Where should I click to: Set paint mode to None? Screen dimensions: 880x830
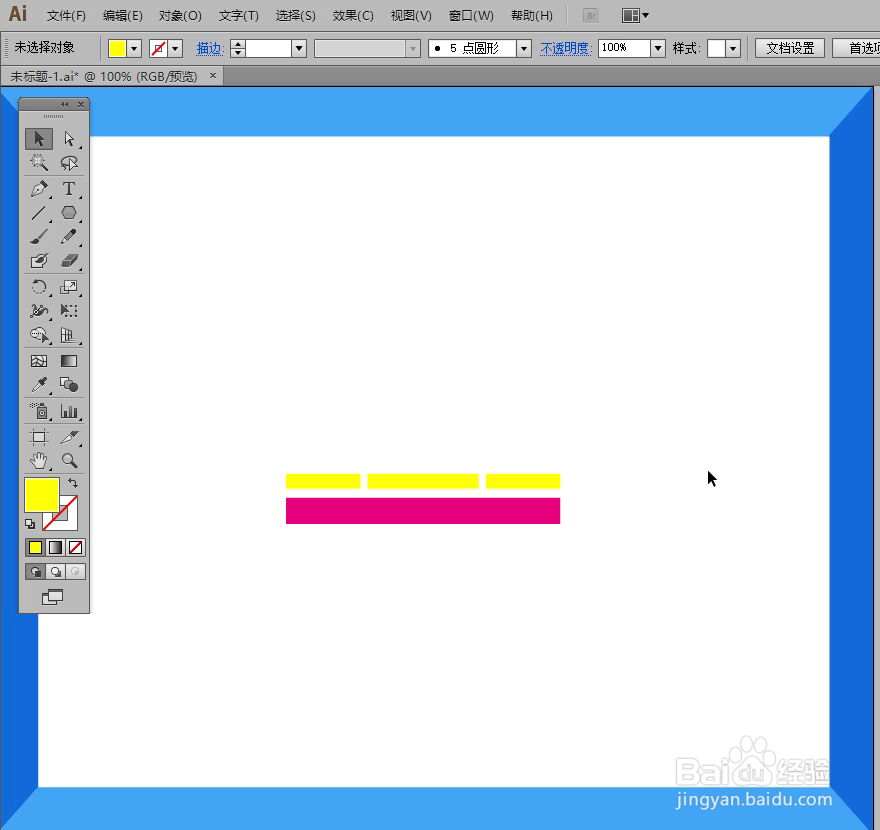click(x=75, y=547)
